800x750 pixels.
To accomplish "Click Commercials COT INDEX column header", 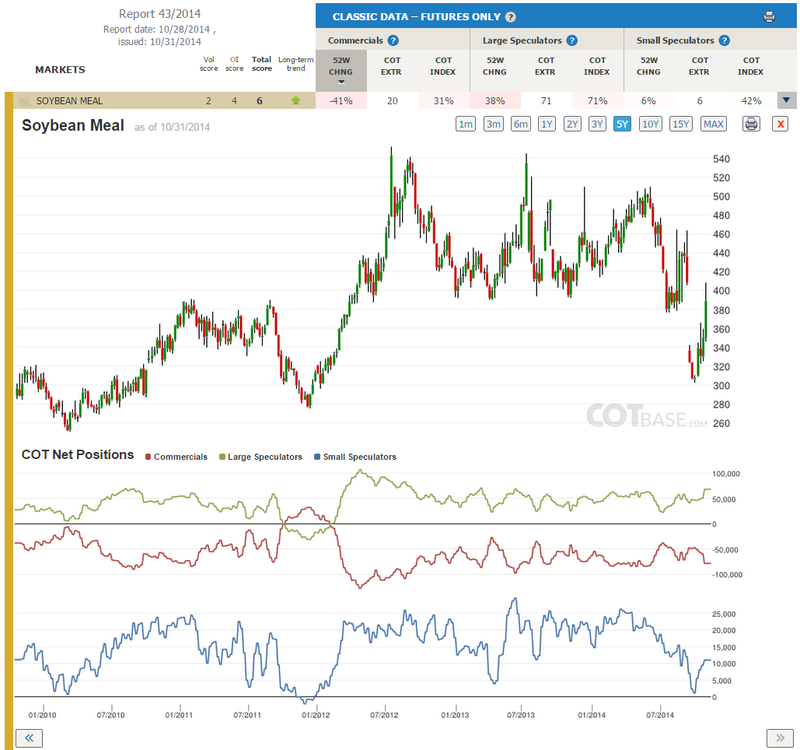I will click(443, 66).
